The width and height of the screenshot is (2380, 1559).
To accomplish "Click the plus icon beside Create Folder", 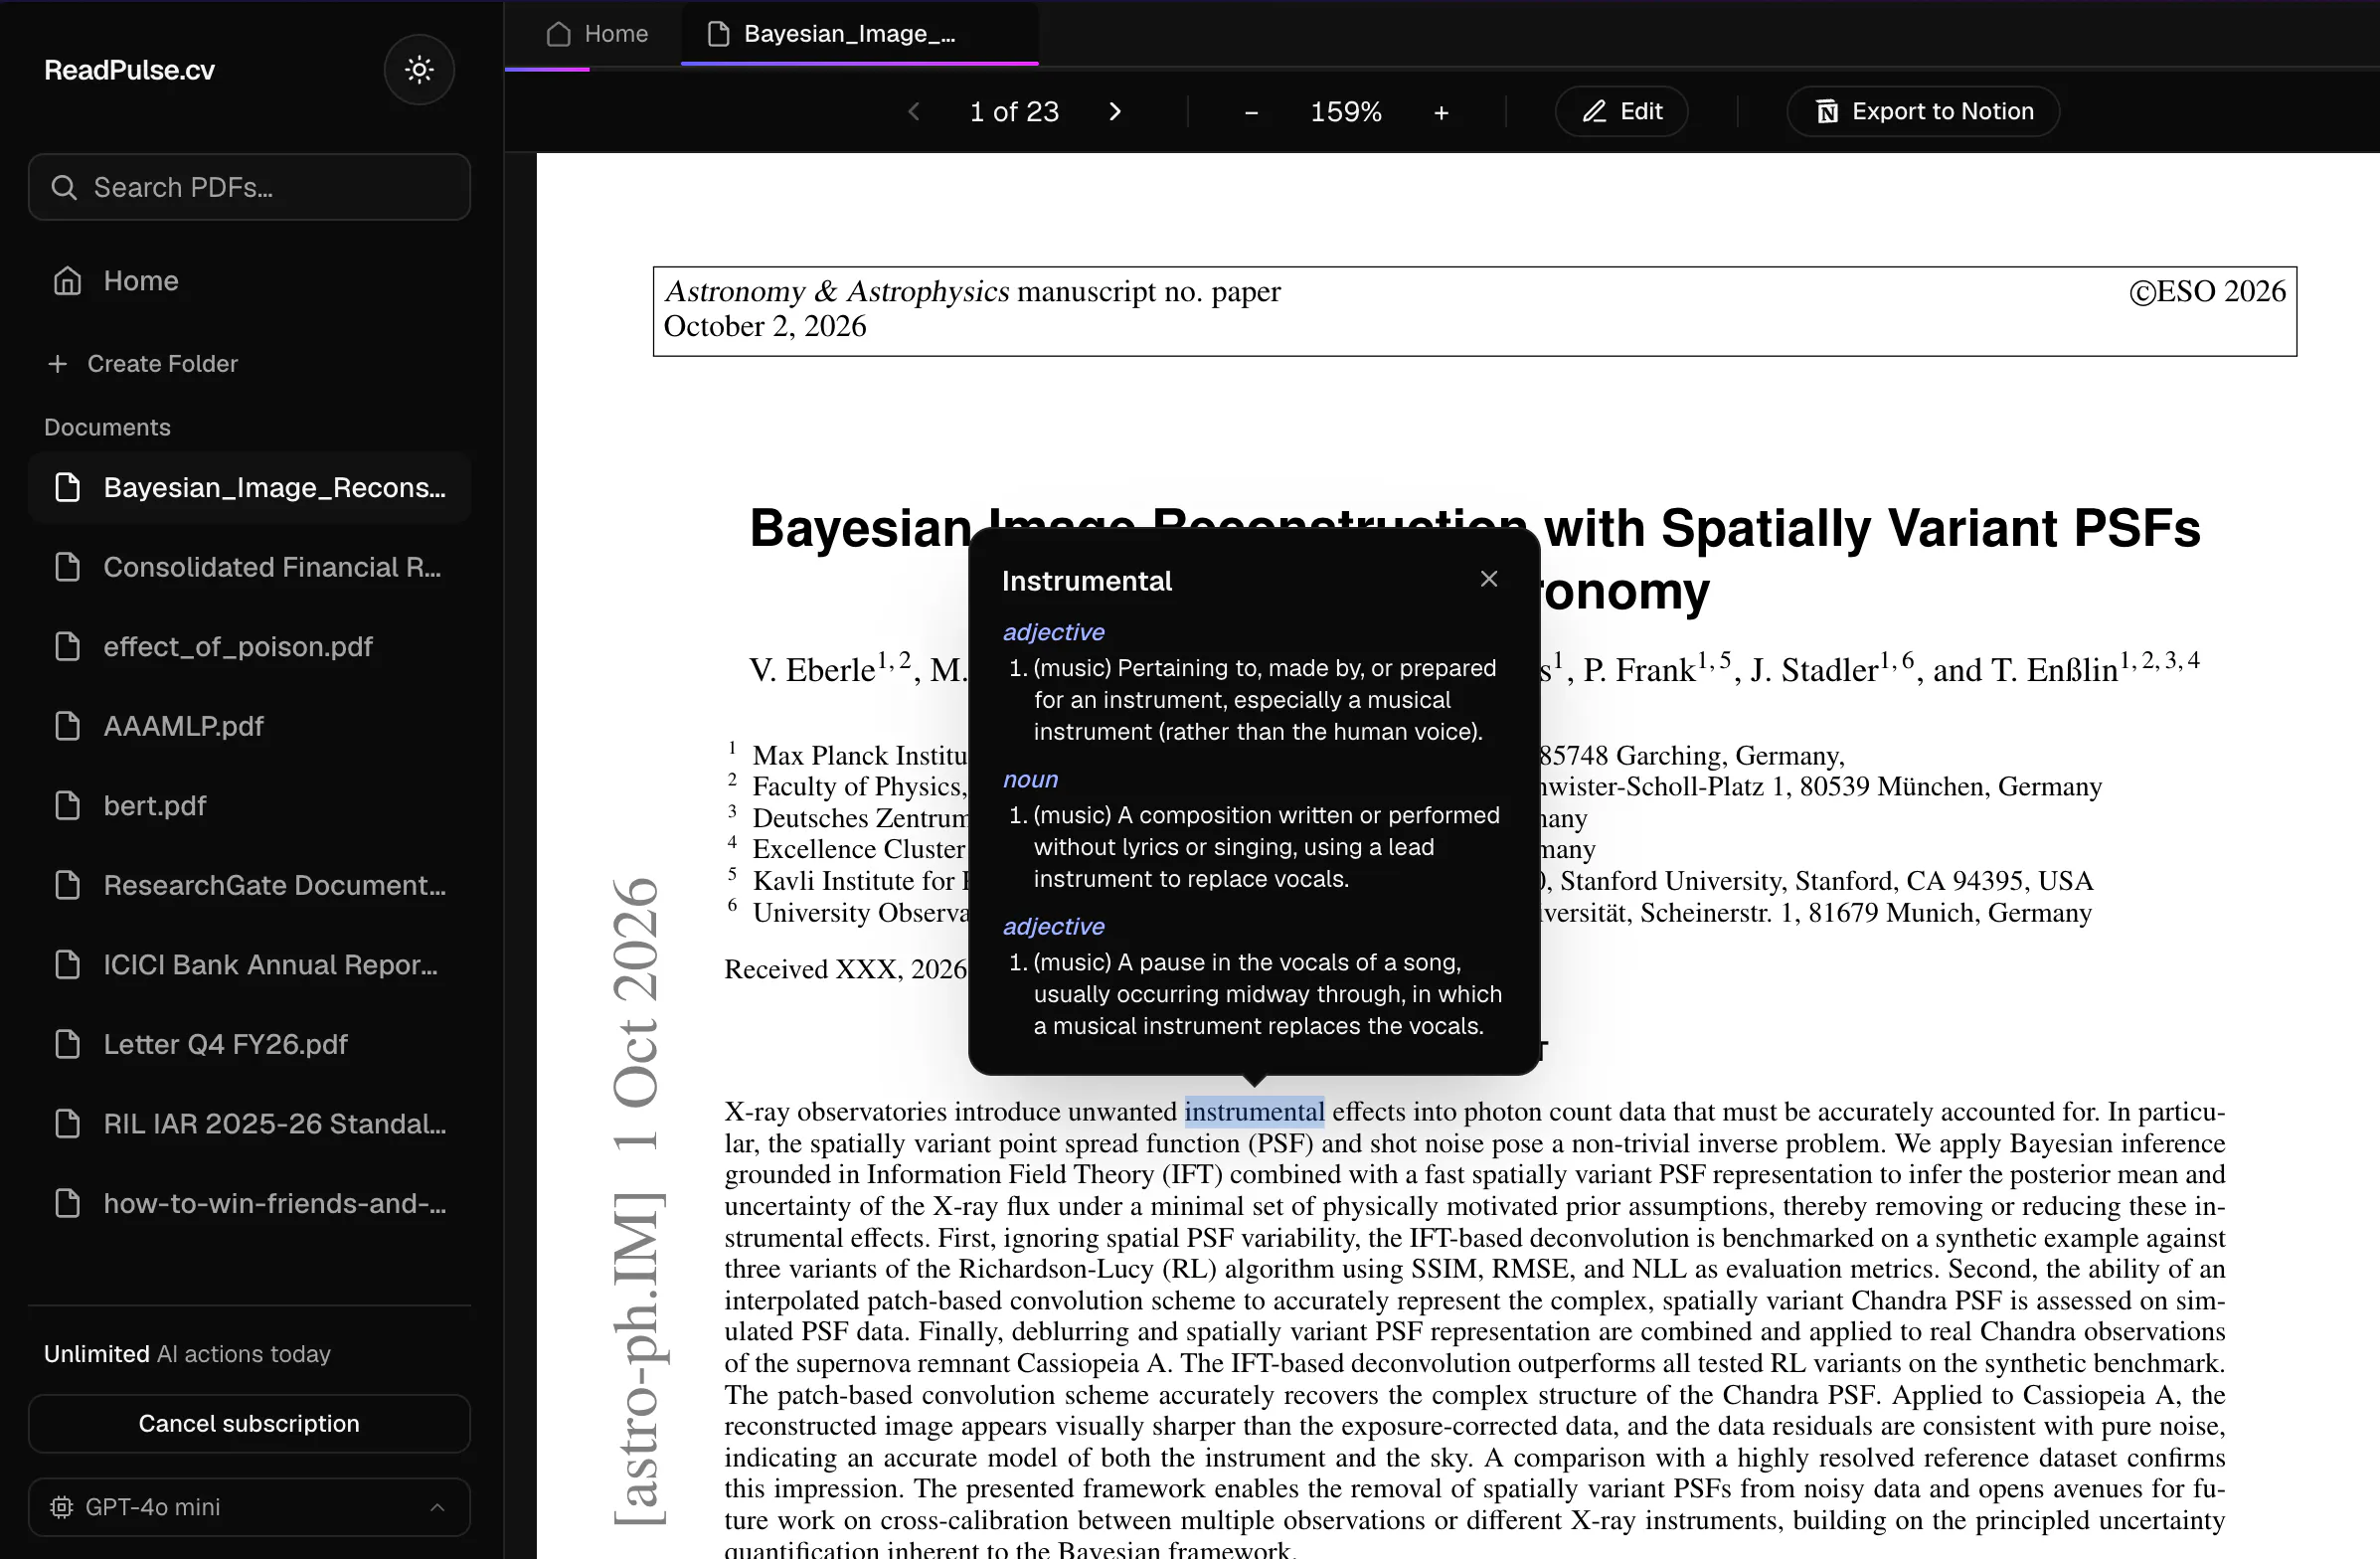I will pos(58,364).
